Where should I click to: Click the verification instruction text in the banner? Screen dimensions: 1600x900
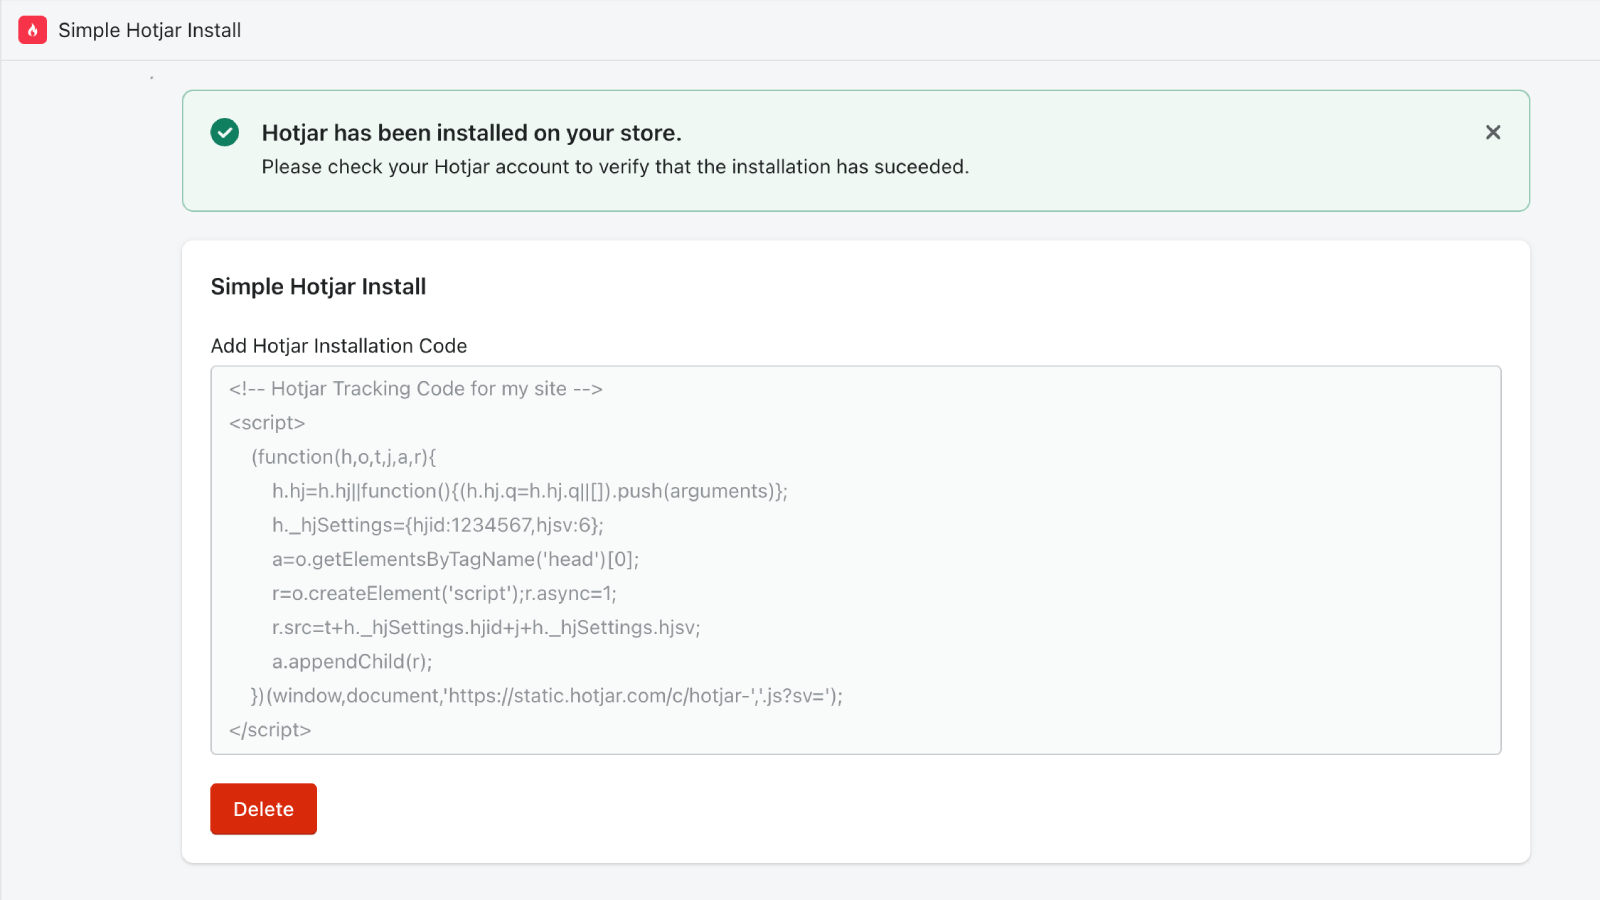pos(615,166)
